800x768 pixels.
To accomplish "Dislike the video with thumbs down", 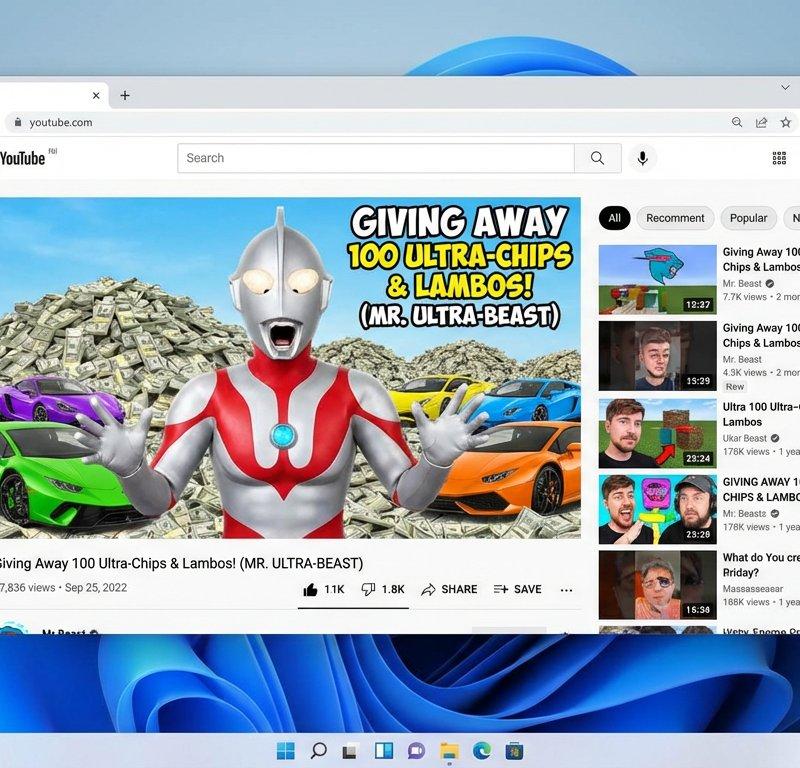I will tap(383, 589).
